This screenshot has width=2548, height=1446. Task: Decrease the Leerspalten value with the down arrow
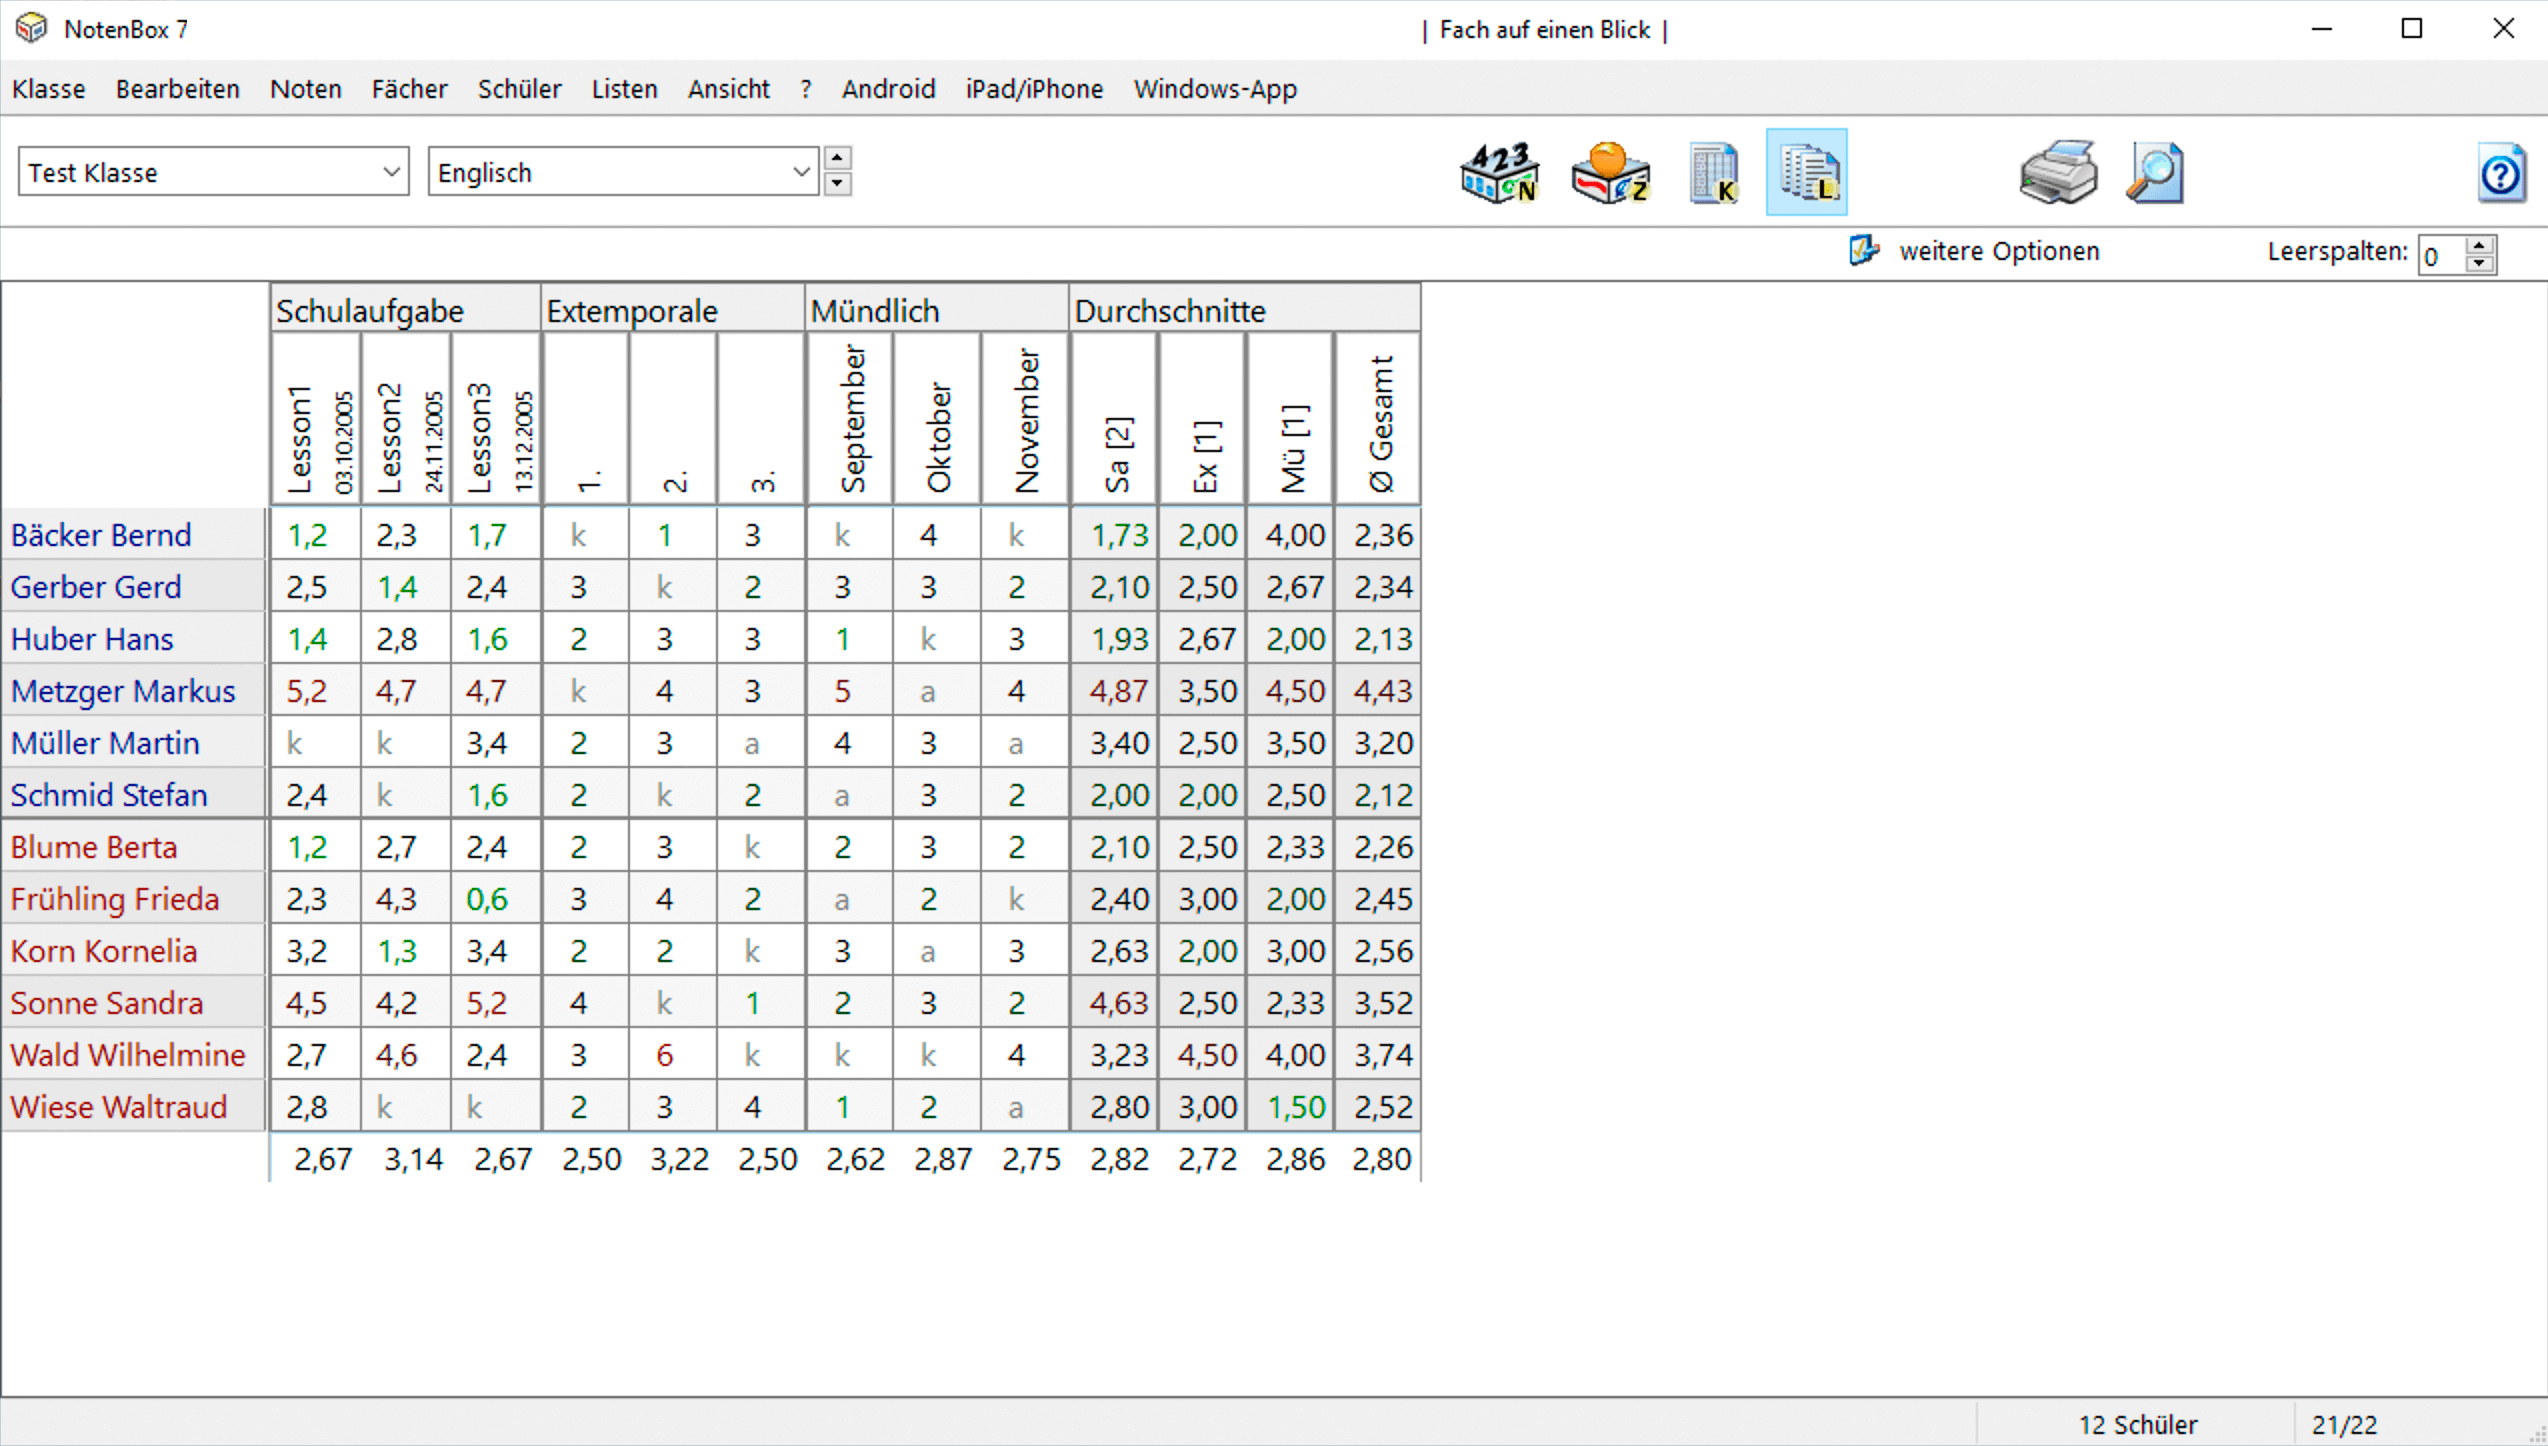pyautogui.click(x=2479, y=264)
